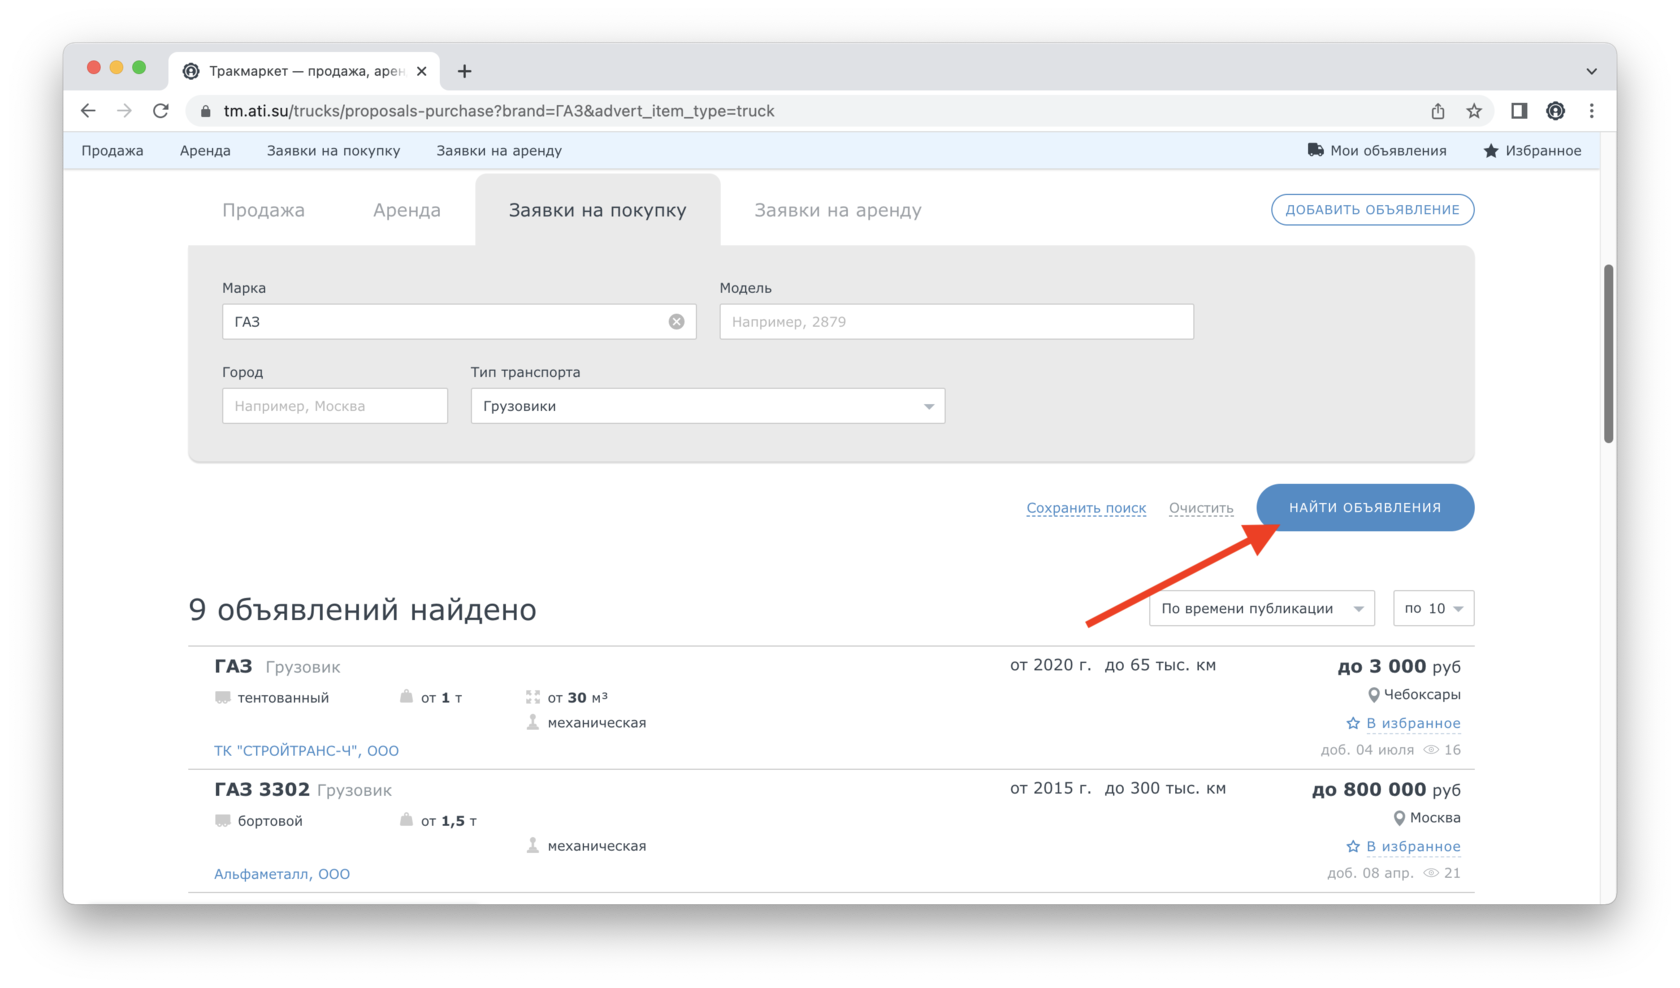Open Аренда in the top navigation bar

pos(205,150)
